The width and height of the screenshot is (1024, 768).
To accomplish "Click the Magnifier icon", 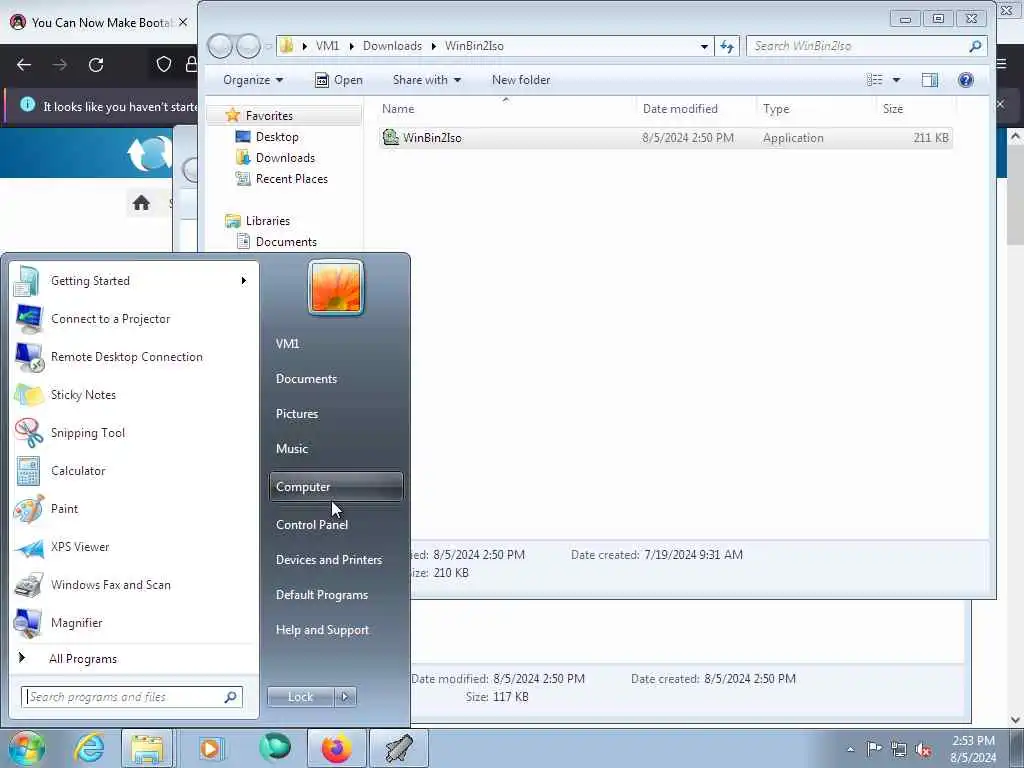I will (28, 623).
